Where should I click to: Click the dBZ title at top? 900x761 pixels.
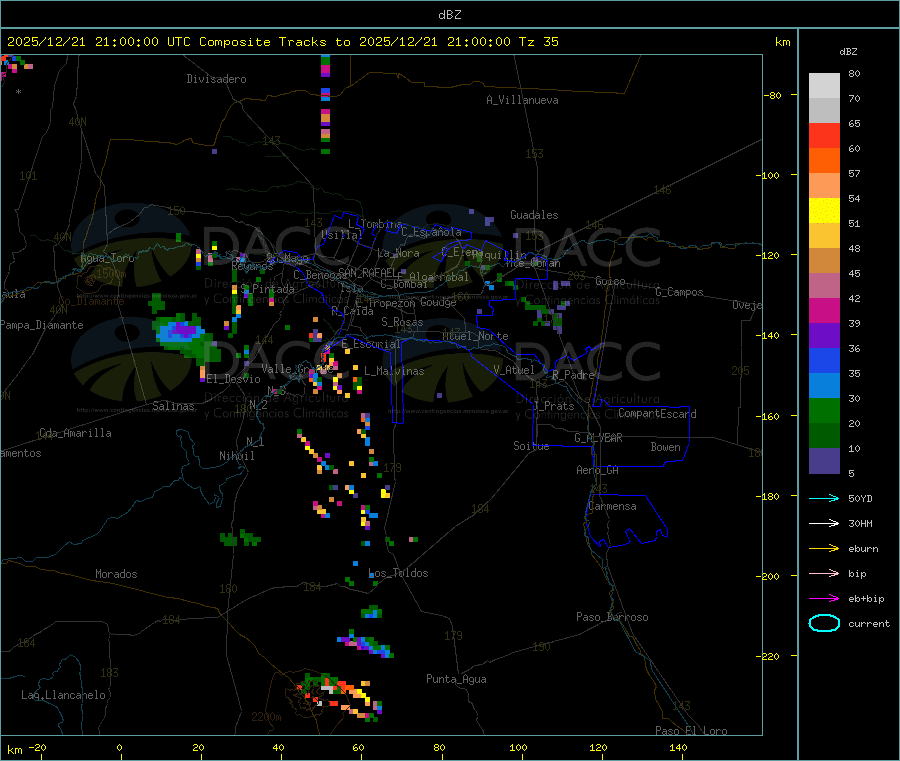(x=449, y=15)
